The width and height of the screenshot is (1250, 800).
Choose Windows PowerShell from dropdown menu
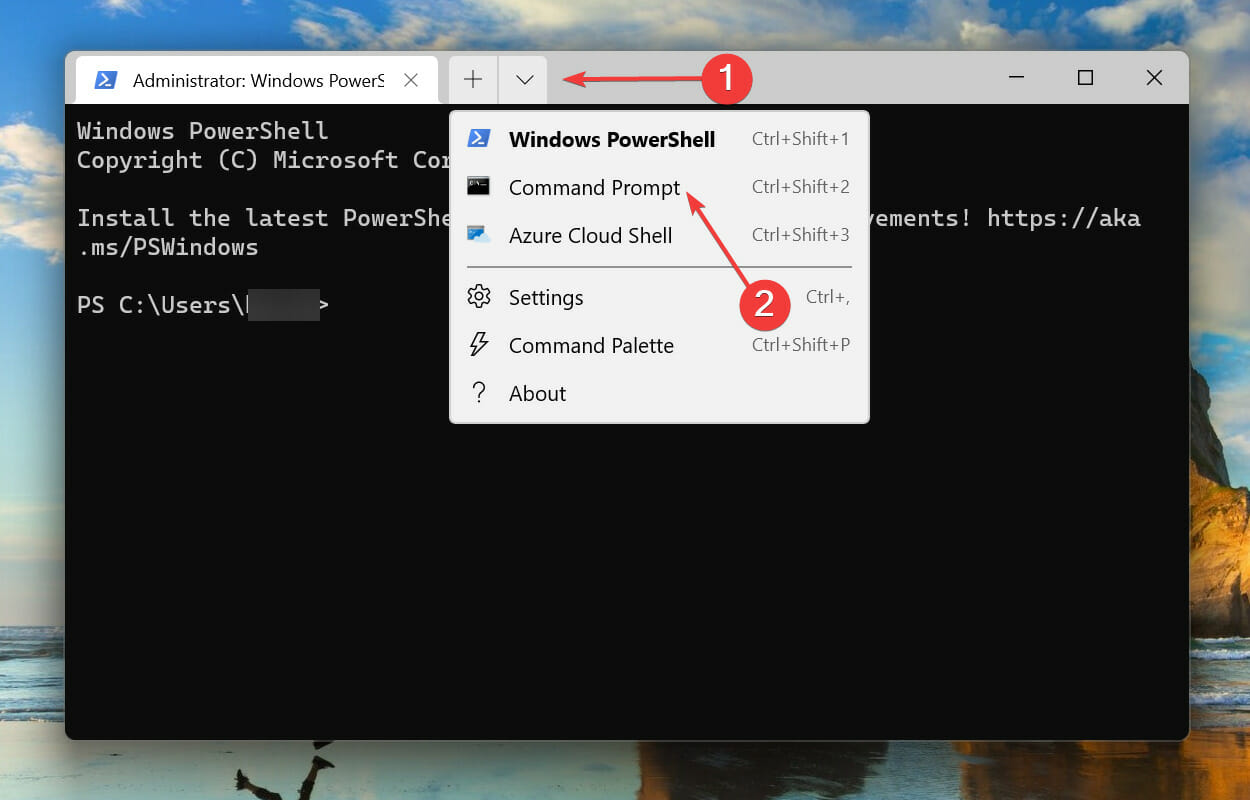tap(660, 139)
